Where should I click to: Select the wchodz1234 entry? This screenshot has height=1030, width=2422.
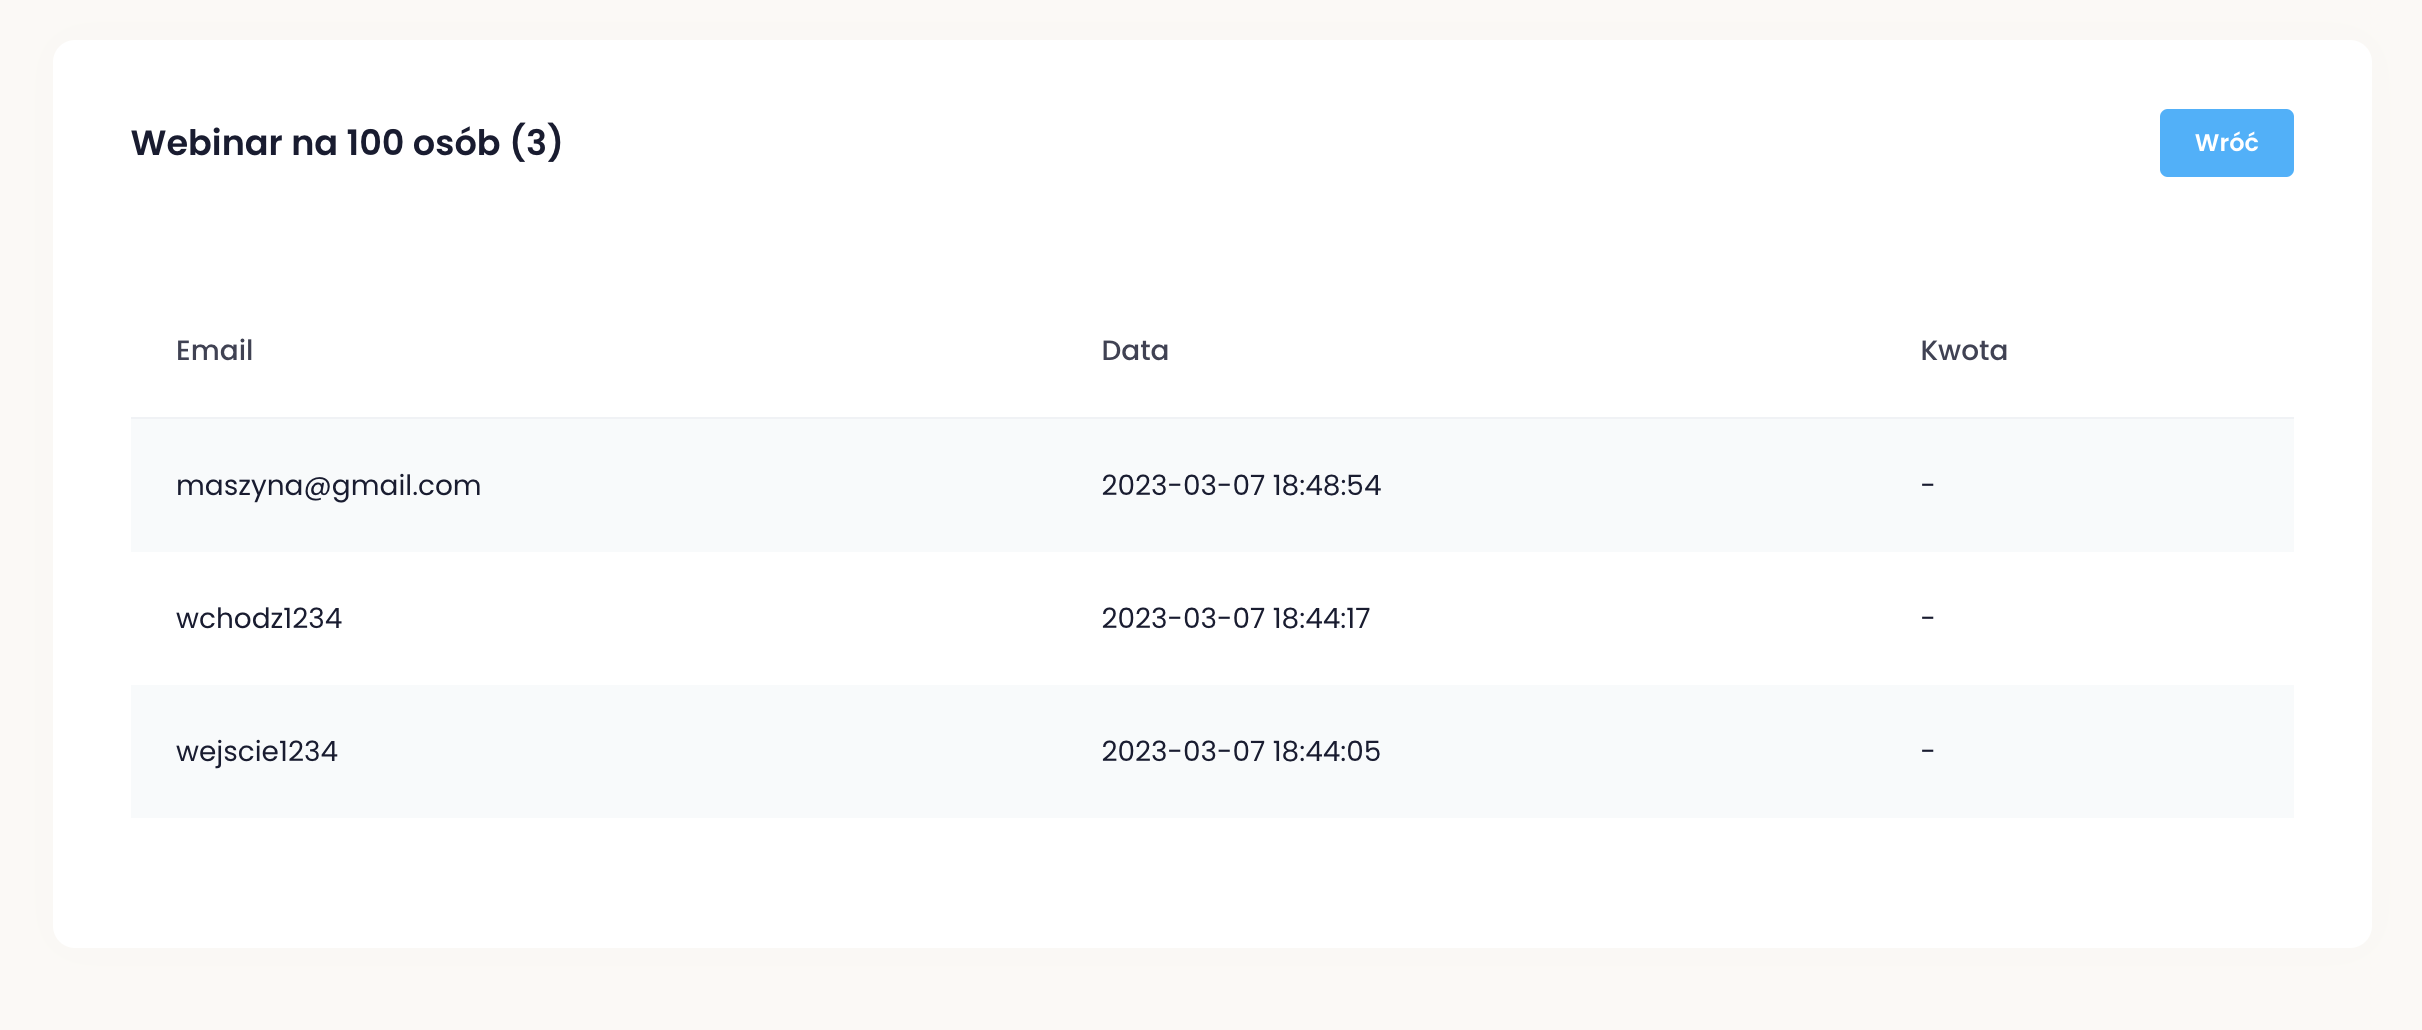pos(259,619)
